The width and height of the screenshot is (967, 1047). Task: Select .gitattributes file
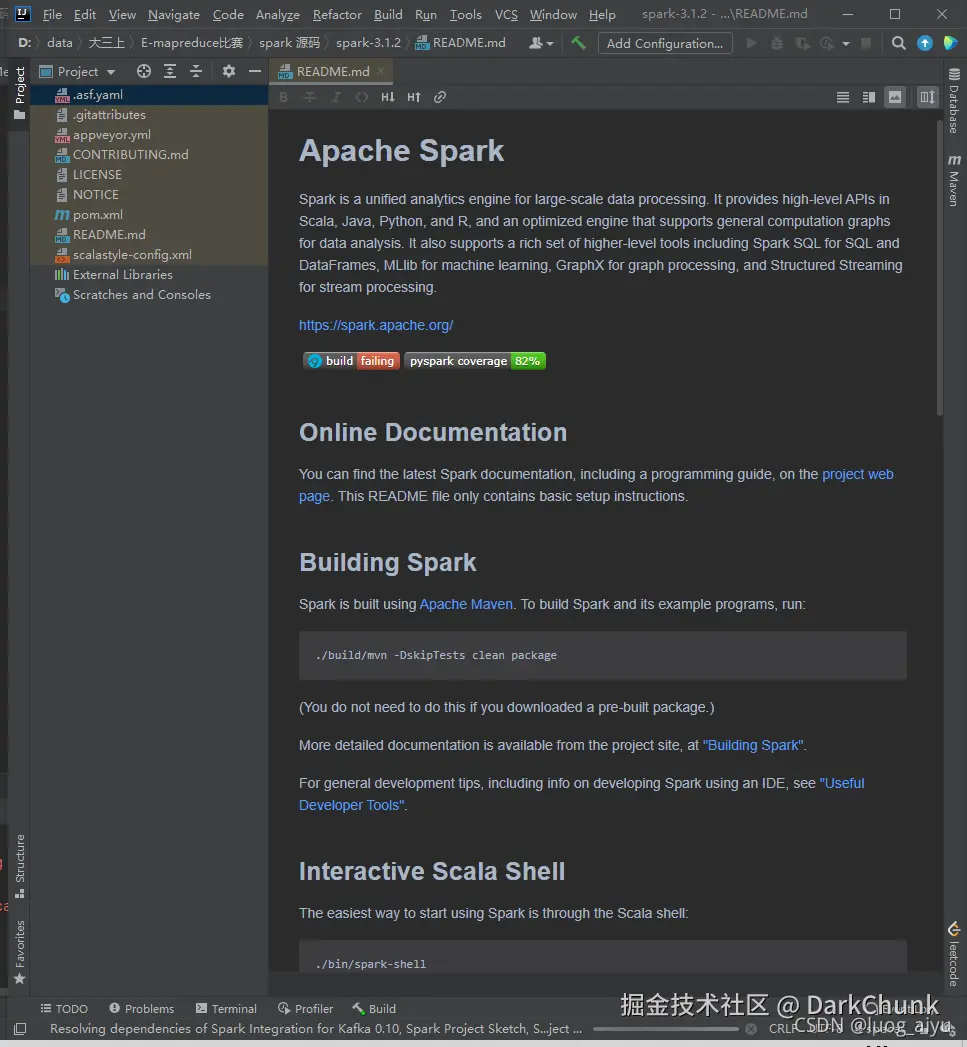click(150, 115)
